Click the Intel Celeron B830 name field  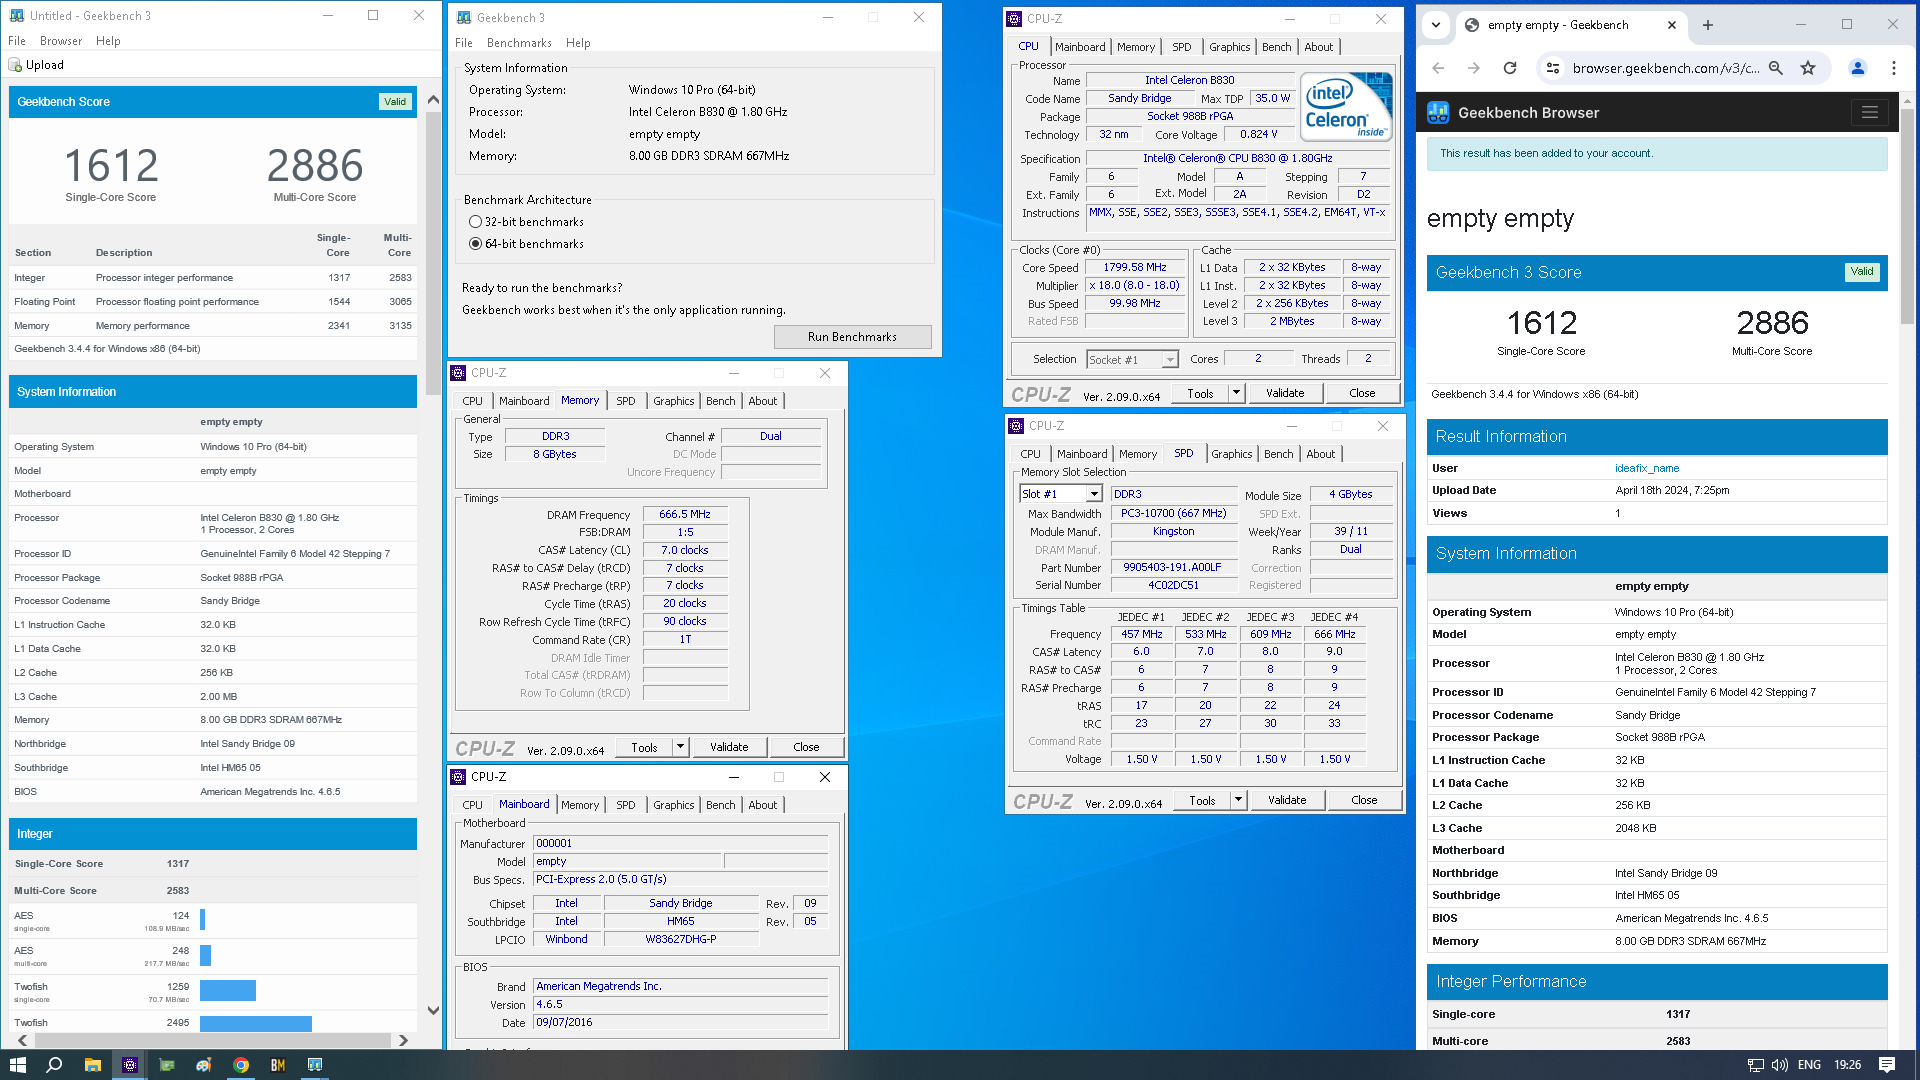pyautogui.click(x=1189, y=80)
